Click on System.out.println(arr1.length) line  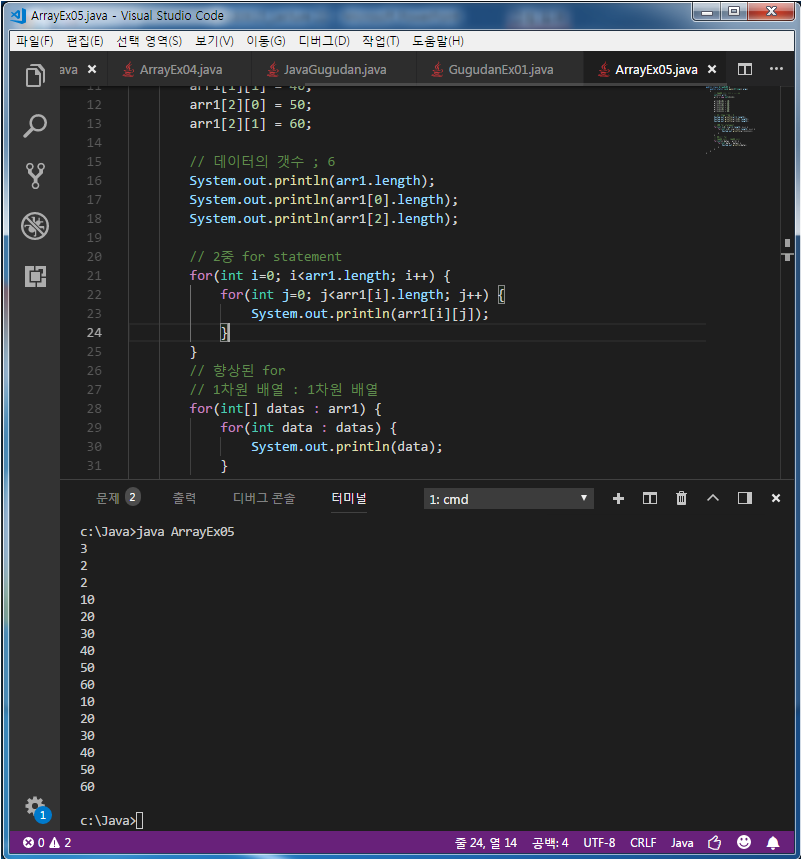point(312,180)
